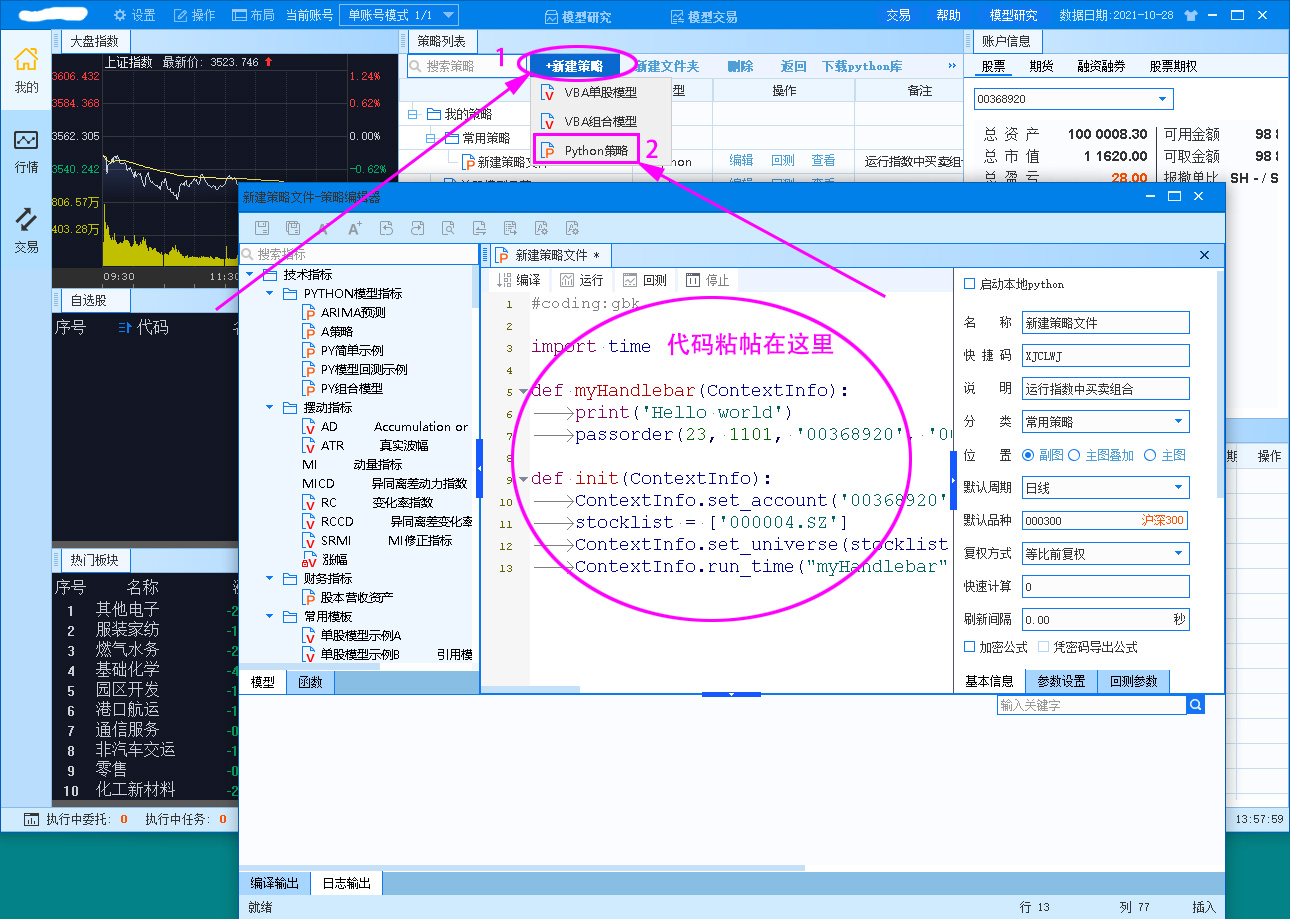Choose Python策略 from the new strategy menu
The image size is (1290, 919).
[x=587, y=150]
